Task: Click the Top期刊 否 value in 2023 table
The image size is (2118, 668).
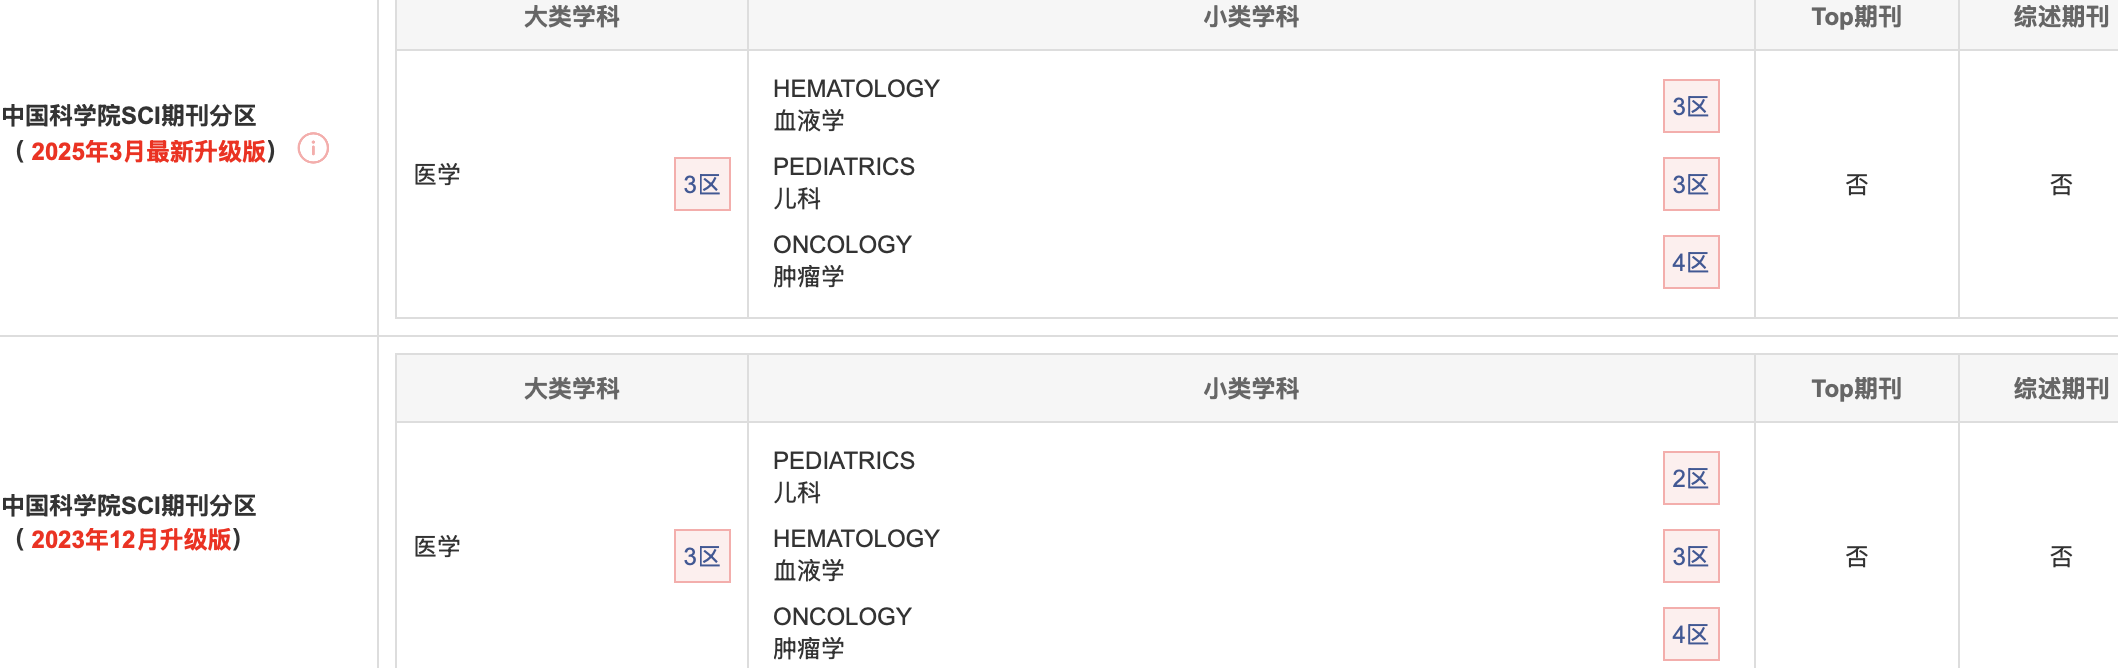Action: click(1856, 556)
